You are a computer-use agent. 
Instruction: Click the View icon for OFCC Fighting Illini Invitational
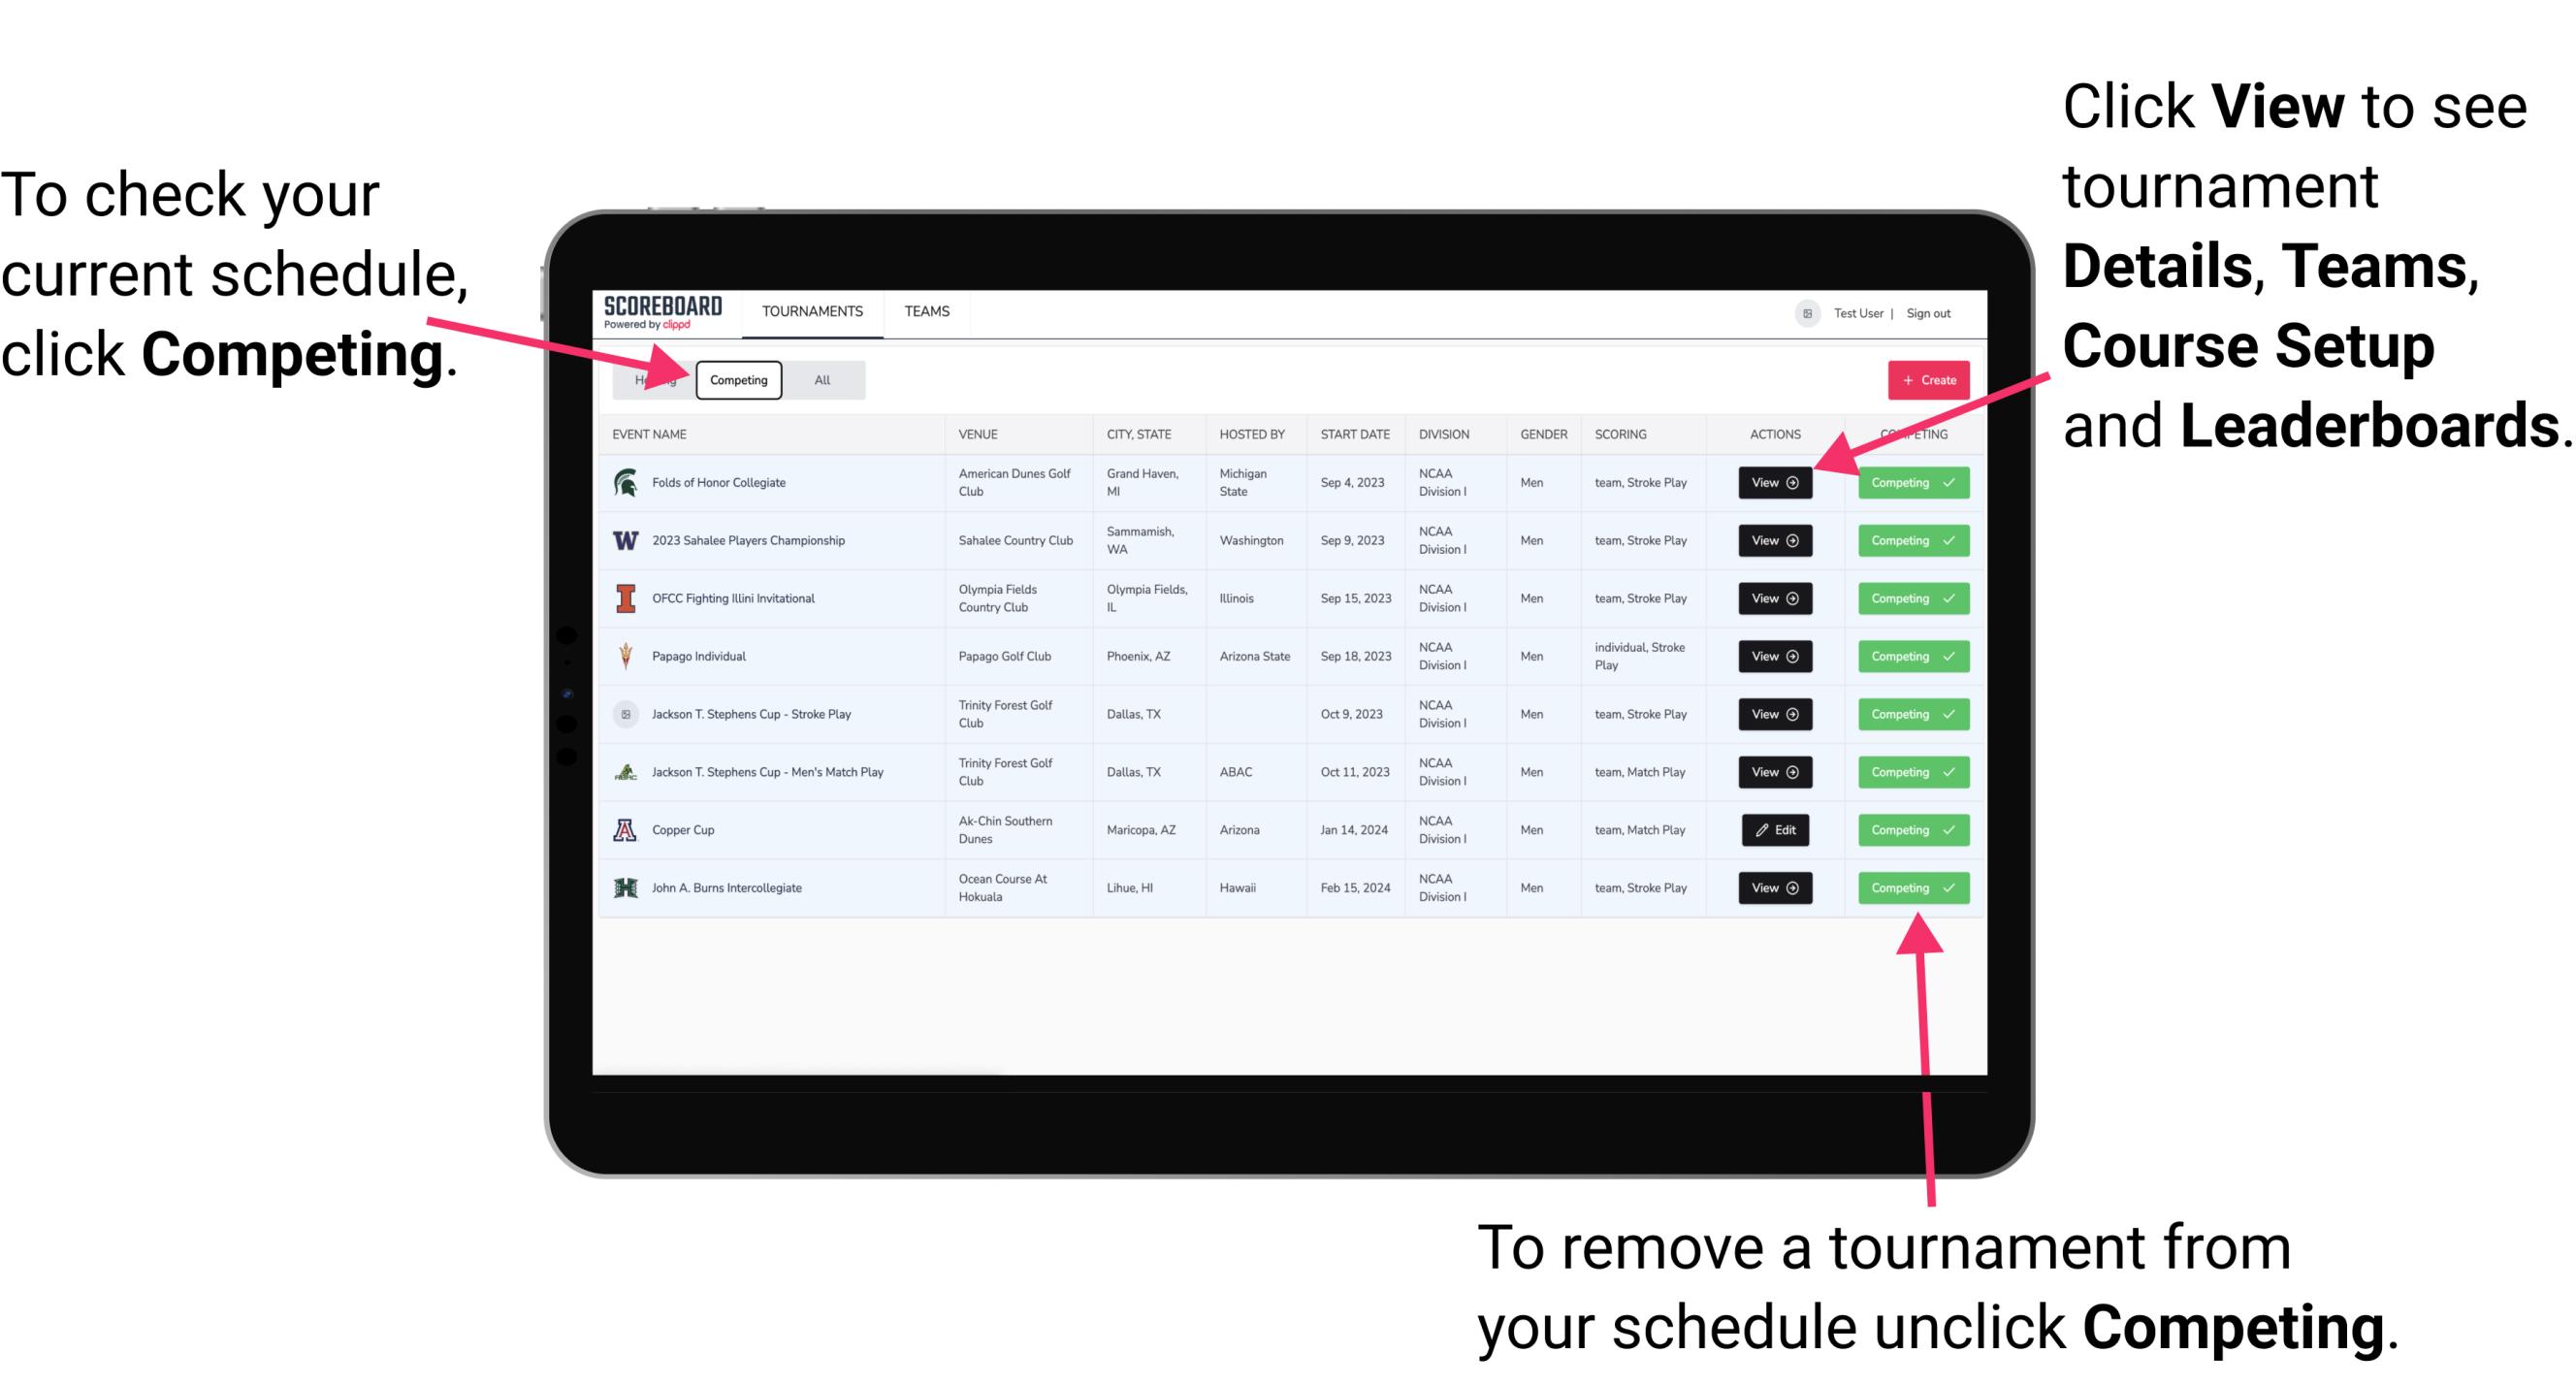point(1774,599)
